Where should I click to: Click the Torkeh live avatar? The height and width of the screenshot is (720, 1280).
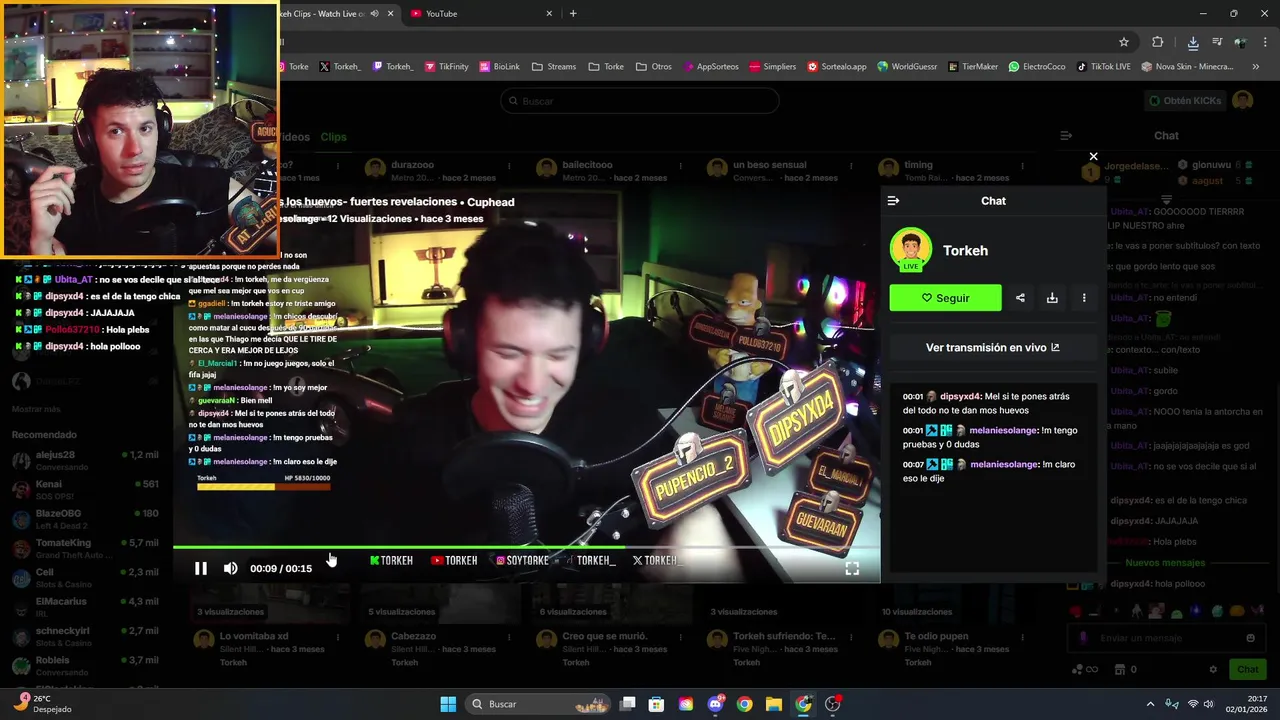911,250
